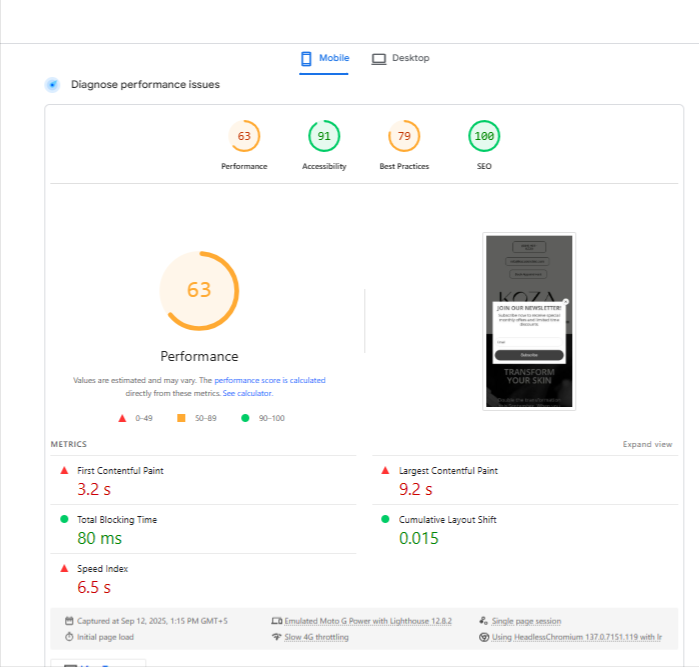Click the red triangle beside Largest Contentful Paint
699x667 pixels.
click(x=386, y=470)
